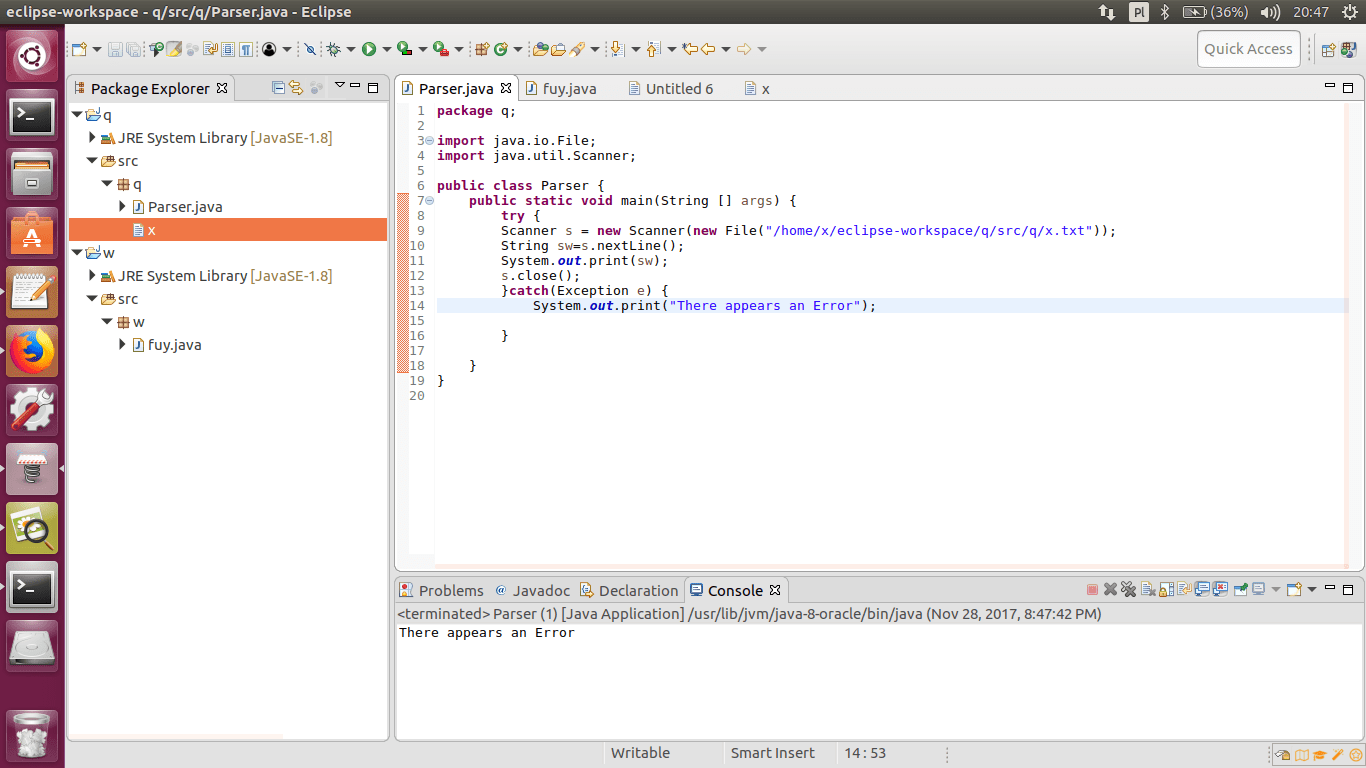Screen dimensions: 1366x768
Task: Fold the imports at line 3
Action: point(429,140)
